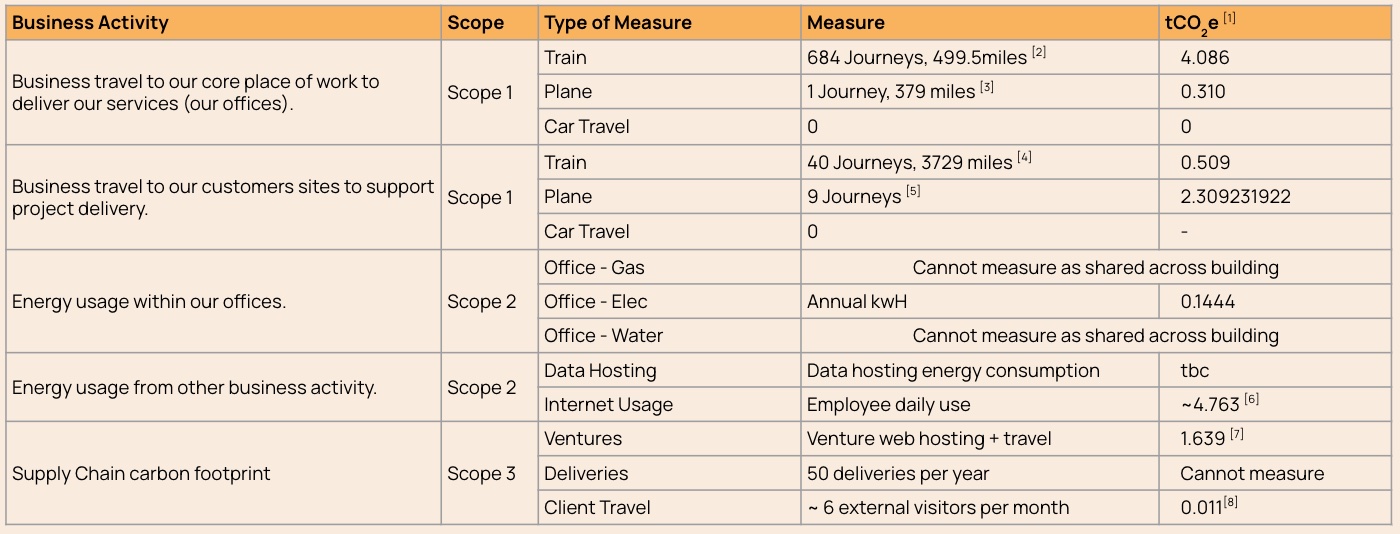Click the Annual kwH measure cell
1400x534 pixels.
tap(857, 301)
